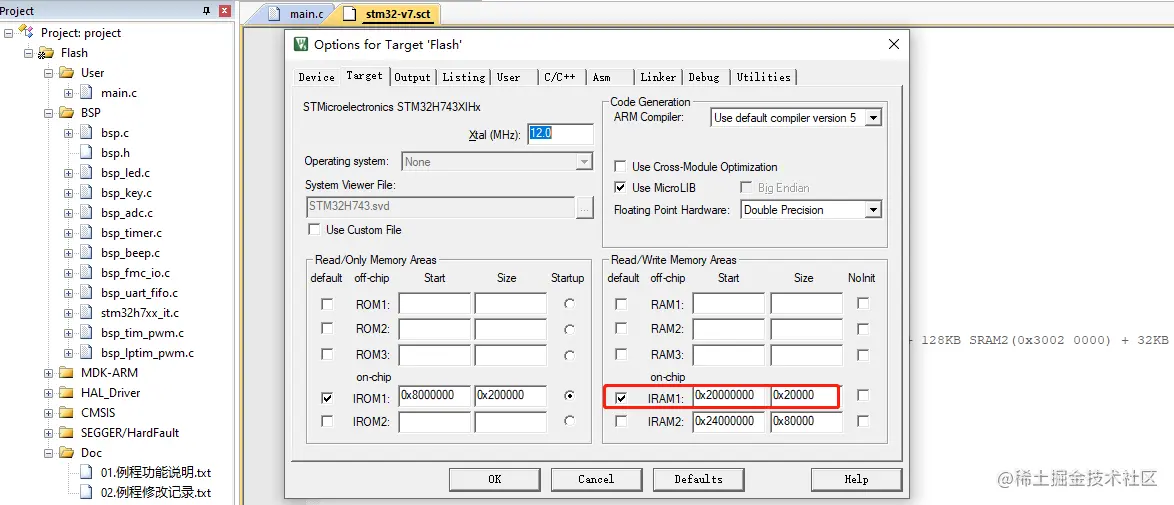The image size is (1174, 505).
Task: Enable IRAM2 default checkbox
Action: 621,421
